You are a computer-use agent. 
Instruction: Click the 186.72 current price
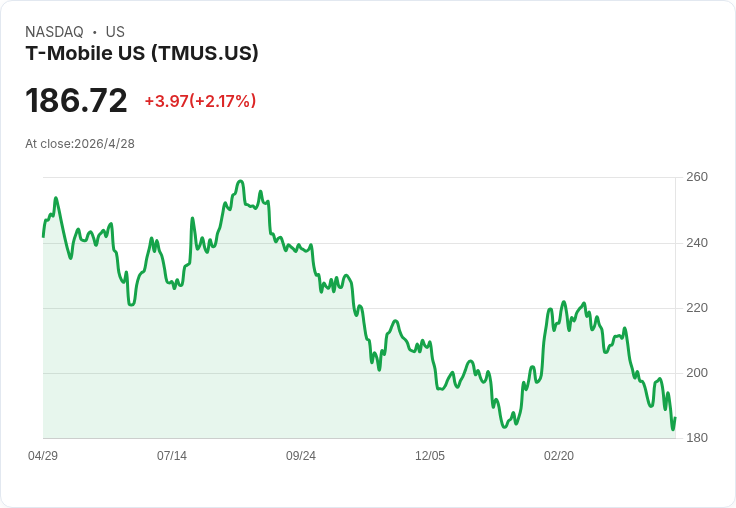76,101
